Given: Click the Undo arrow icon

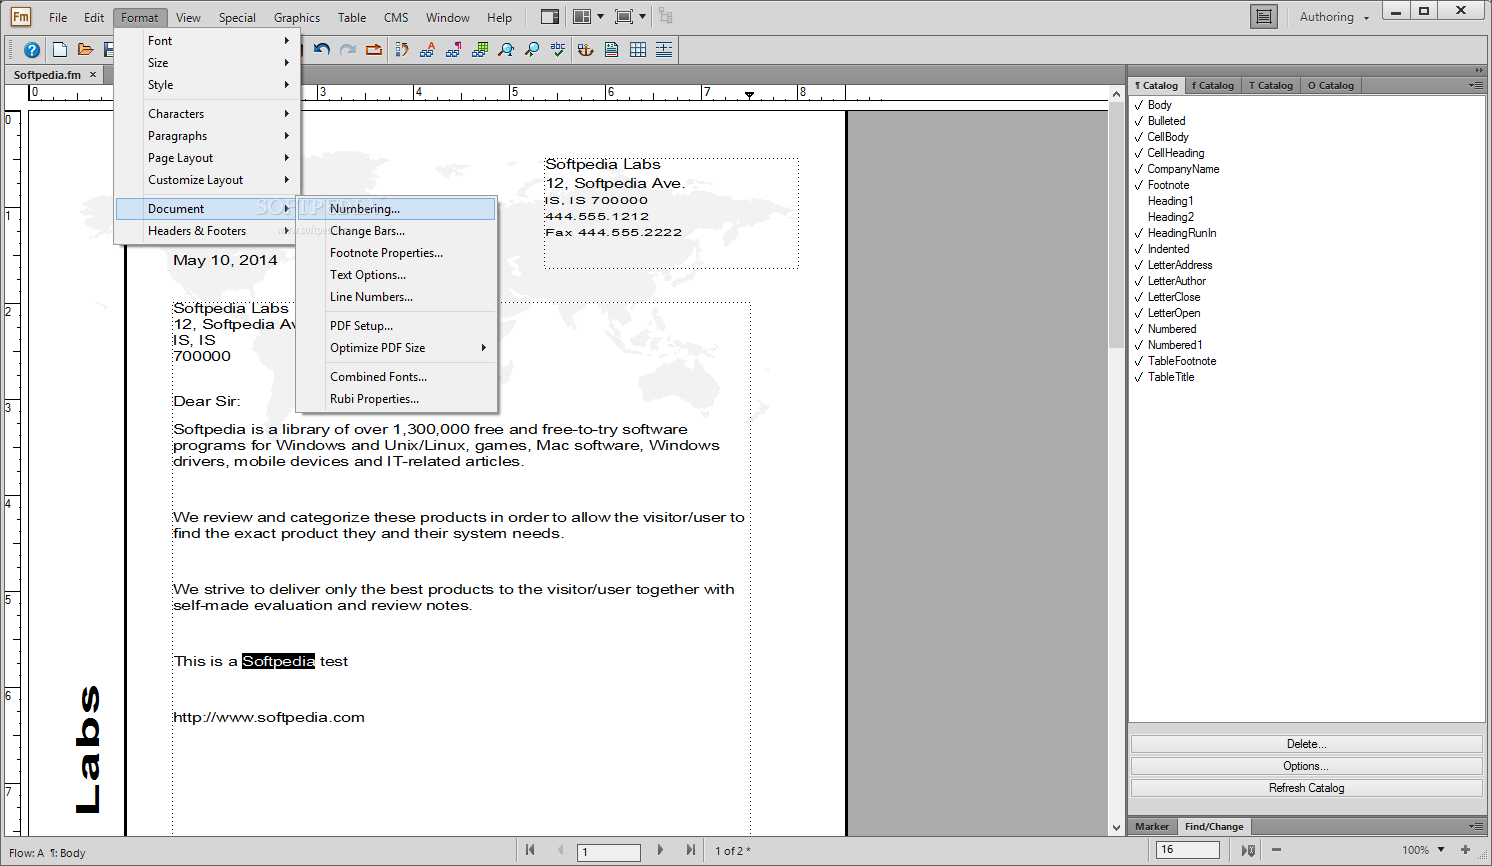Looking at the screenshot, I should (x=322, y=49).
